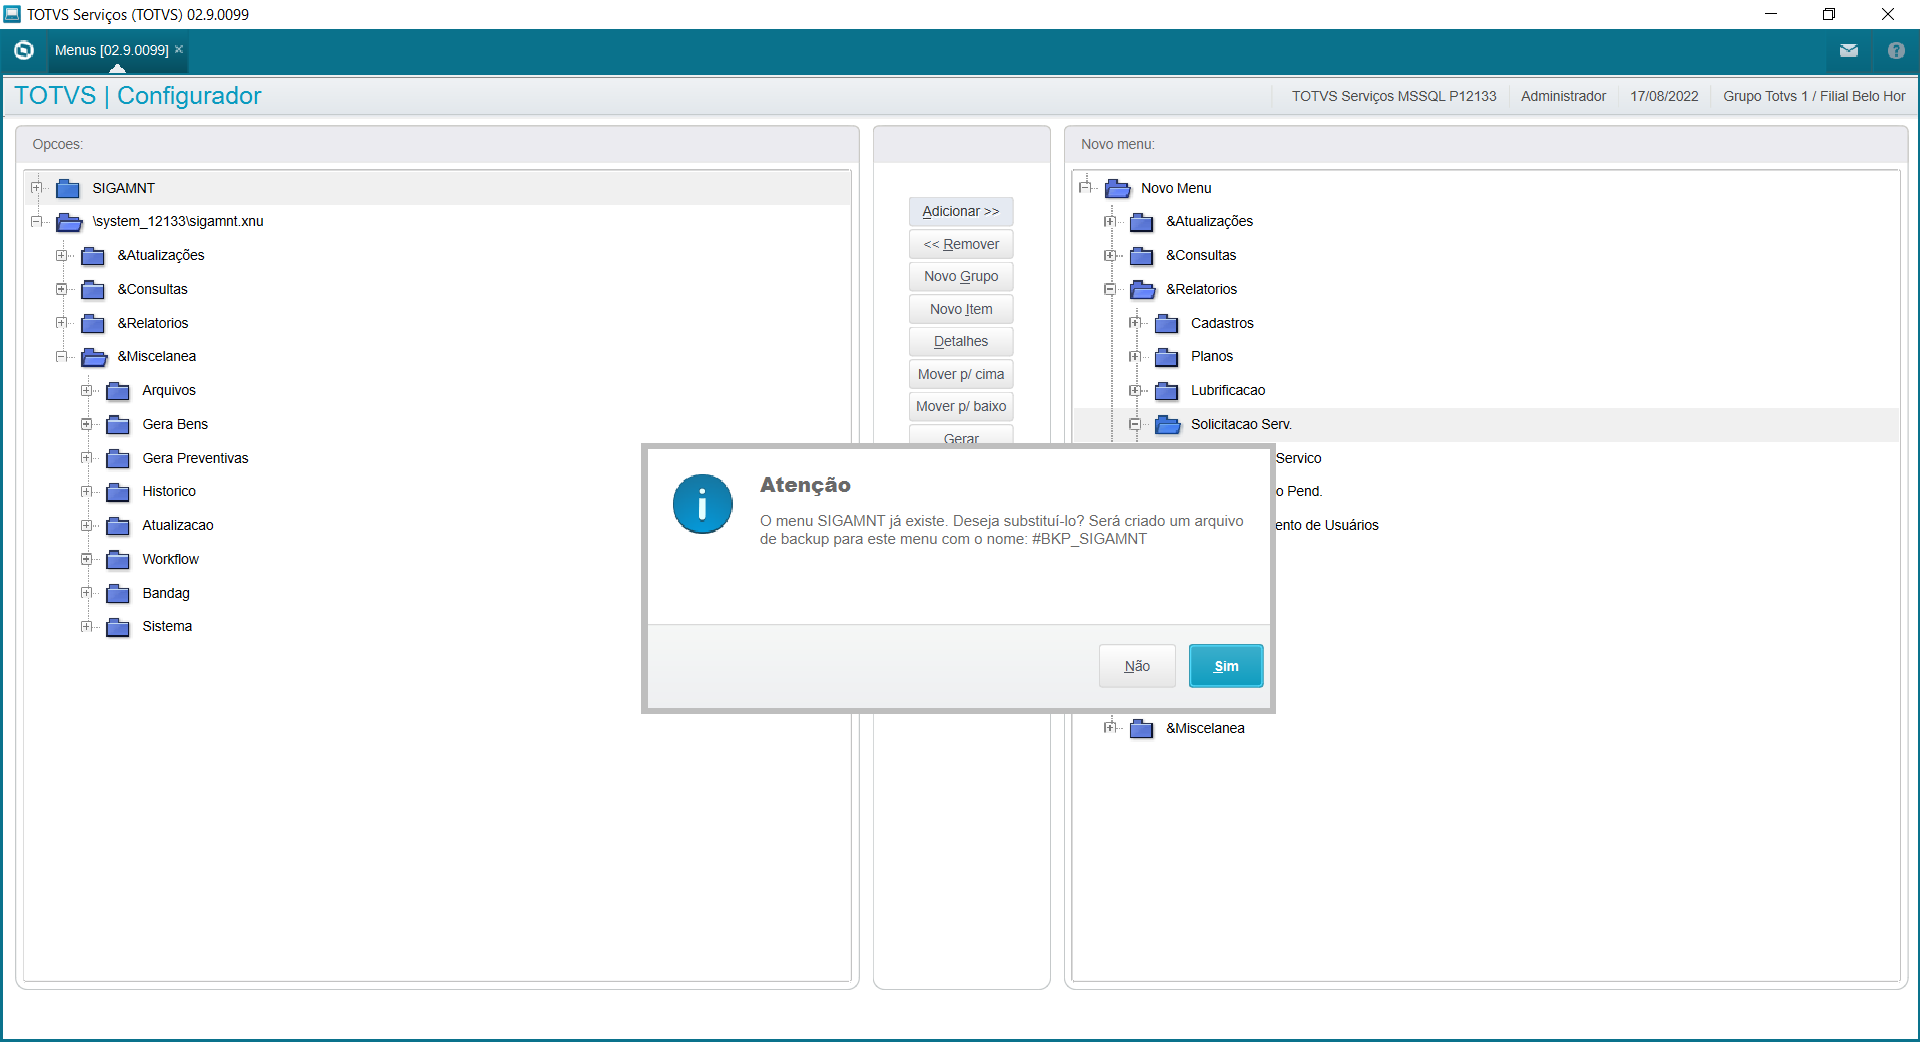Collapse the right &Relatorios node
Screen dimensions: 1920x1042
tap(1110, 289)
